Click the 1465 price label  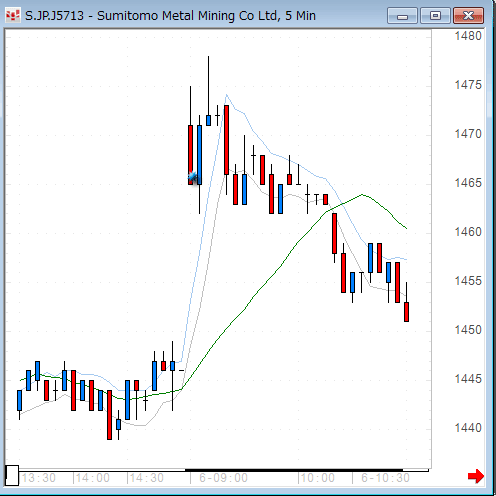tap(468, 183)
